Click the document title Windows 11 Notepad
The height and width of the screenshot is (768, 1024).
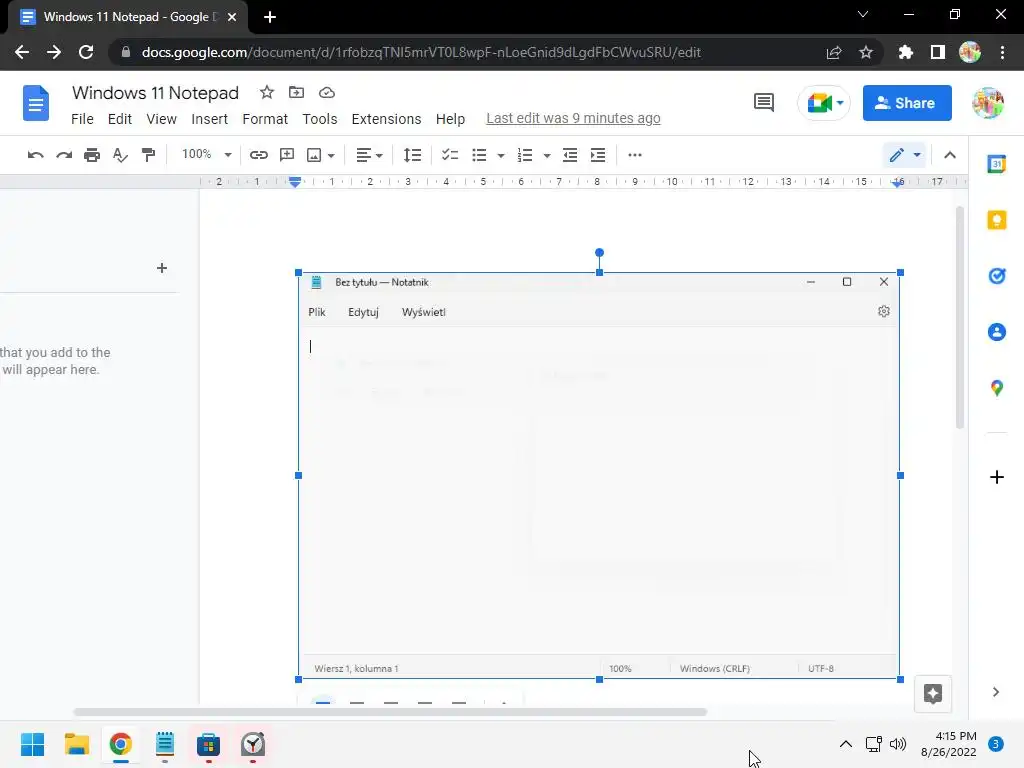coord(155,93)
